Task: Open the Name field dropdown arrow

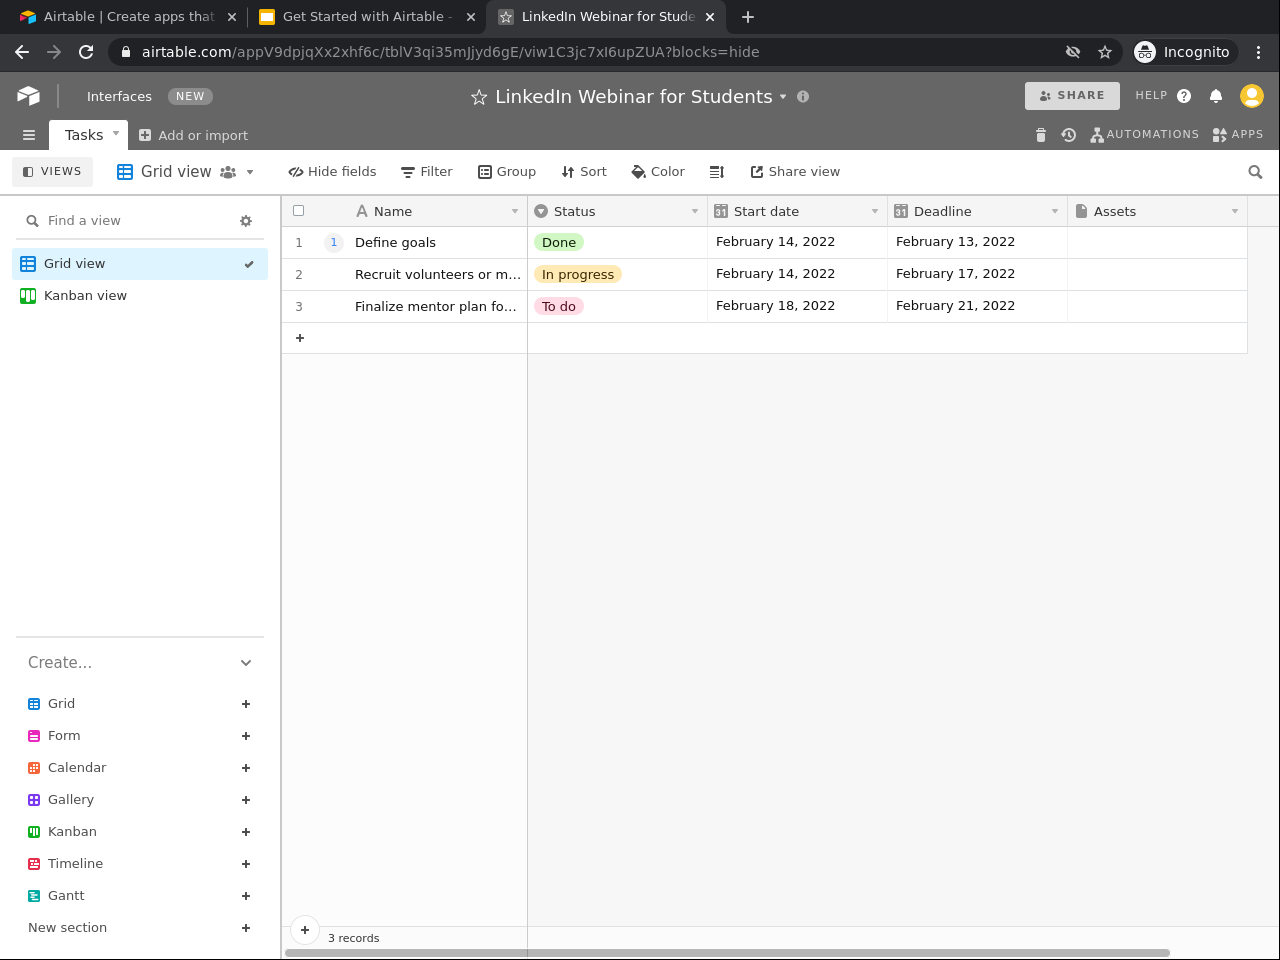Action: (x=515, y=212)
